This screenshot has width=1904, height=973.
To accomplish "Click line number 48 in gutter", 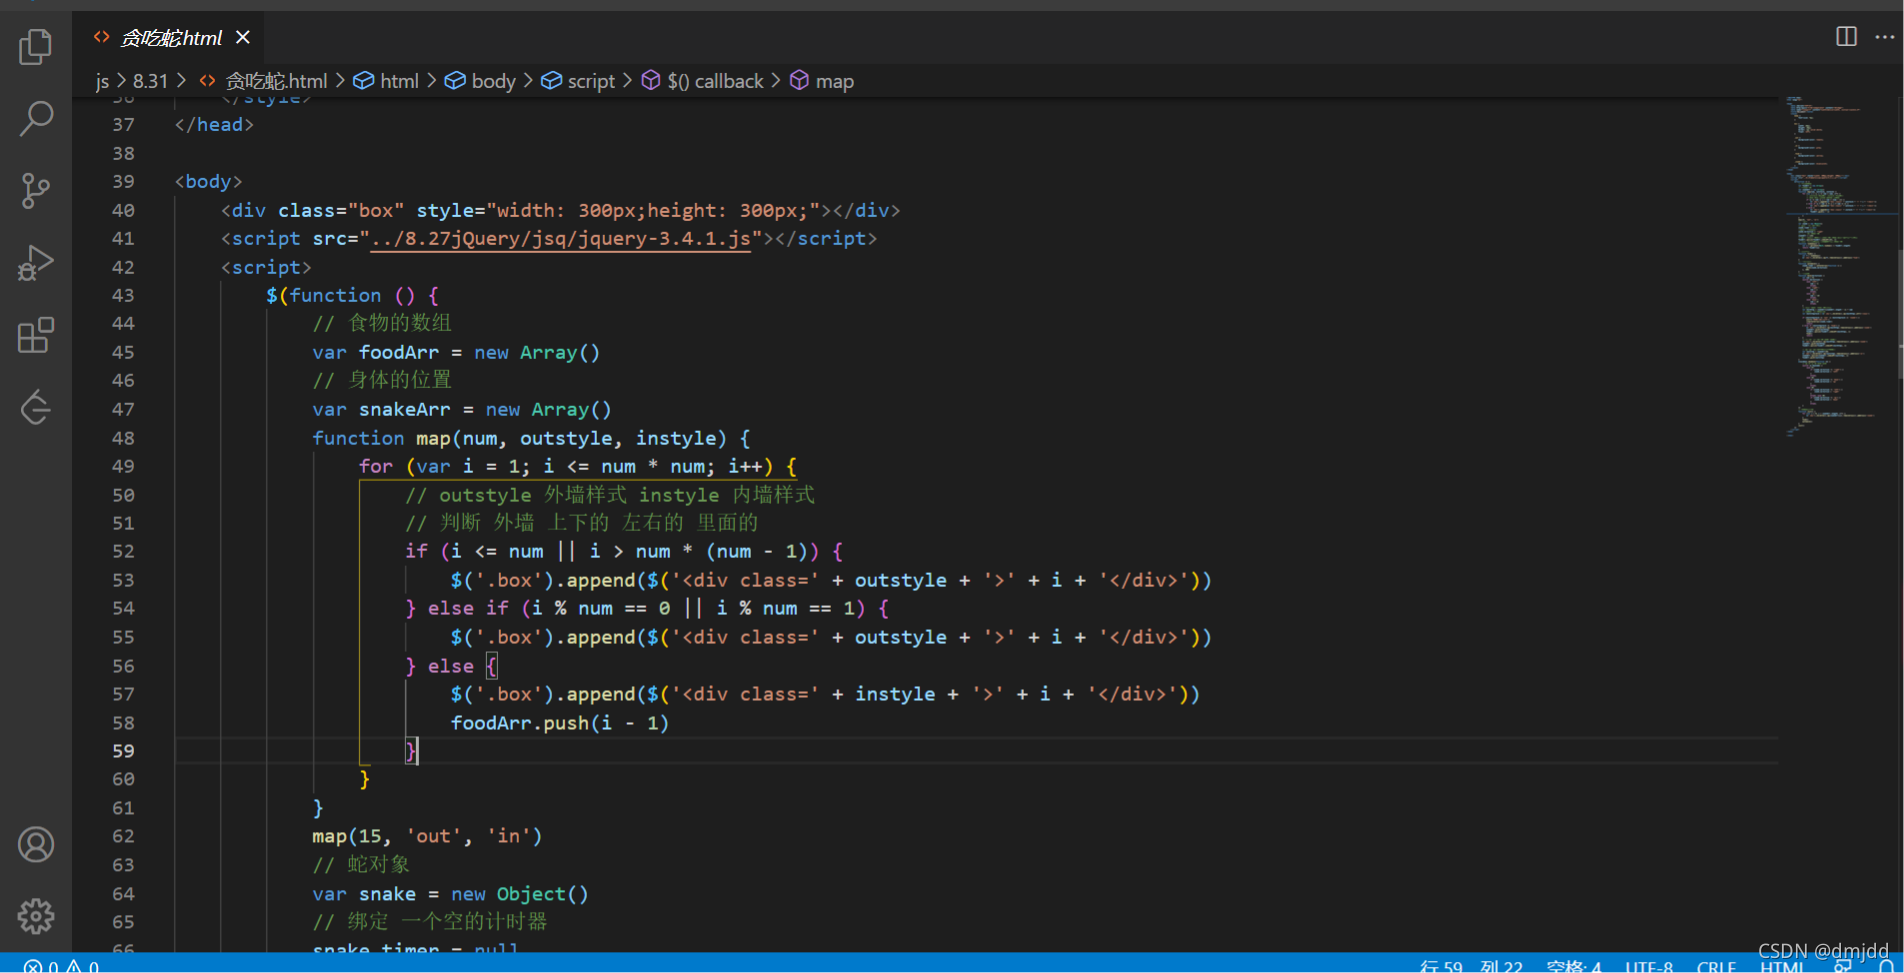I will pyautogui.click(x=123, y=438).
